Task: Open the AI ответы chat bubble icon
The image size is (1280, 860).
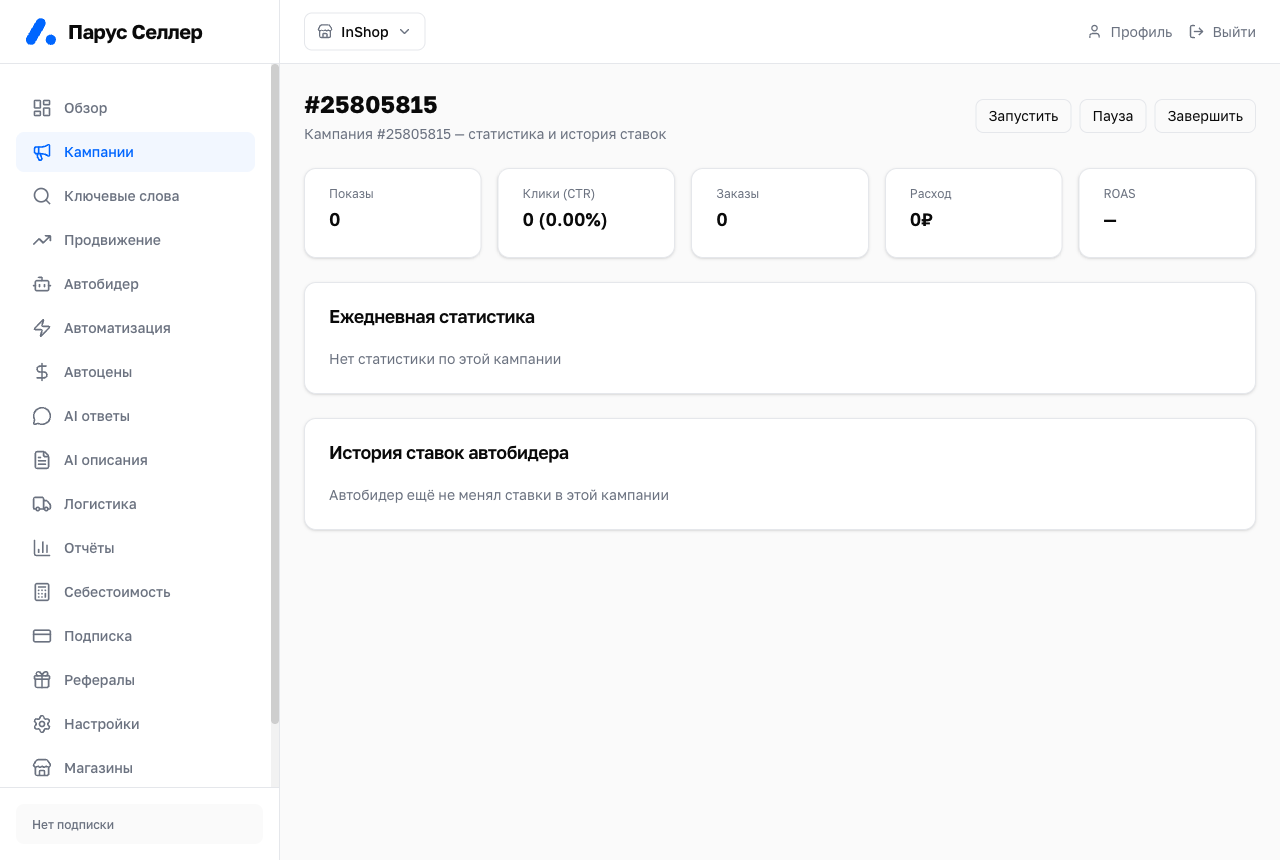Action: [x=42, y=416]
